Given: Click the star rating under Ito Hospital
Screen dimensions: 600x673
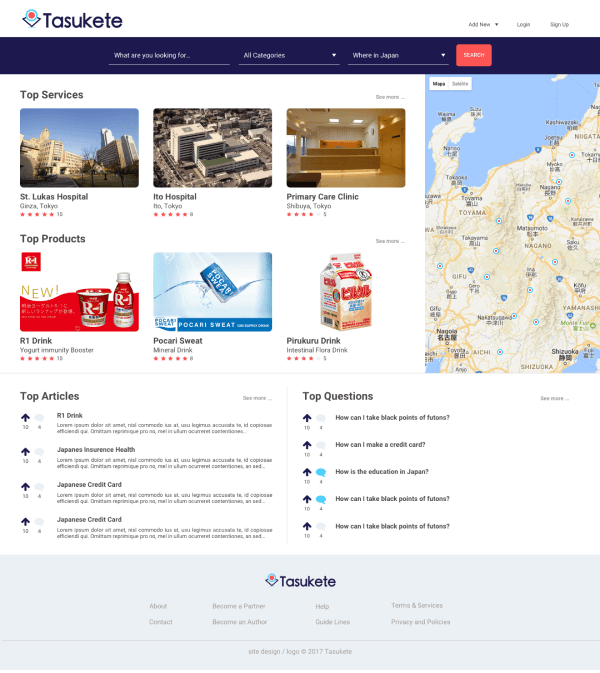Looking at the screenshot, I should point(170,215).
